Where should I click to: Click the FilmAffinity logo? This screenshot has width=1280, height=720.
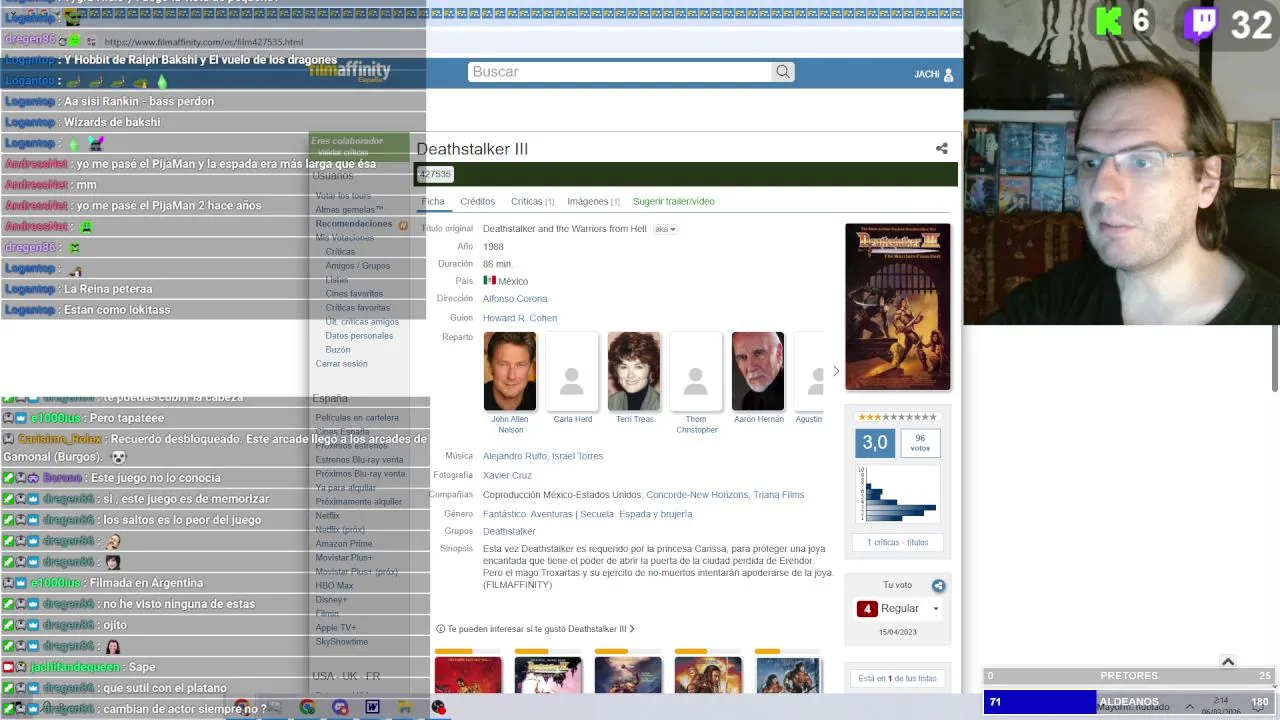(350, 71)
